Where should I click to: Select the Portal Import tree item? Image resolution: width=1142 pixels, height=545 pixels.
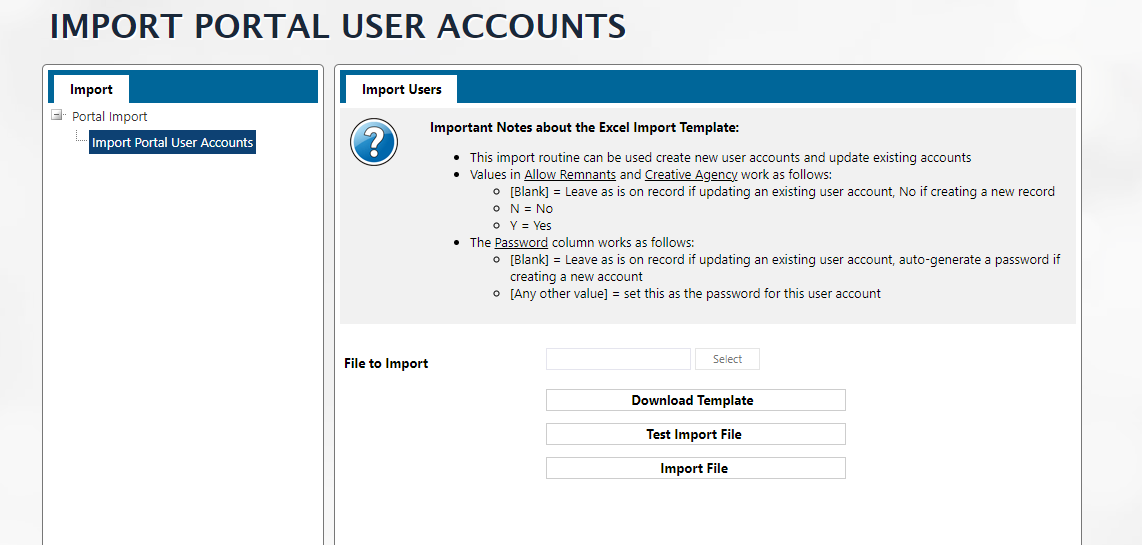pyautogui.click(x=109, y=117)
